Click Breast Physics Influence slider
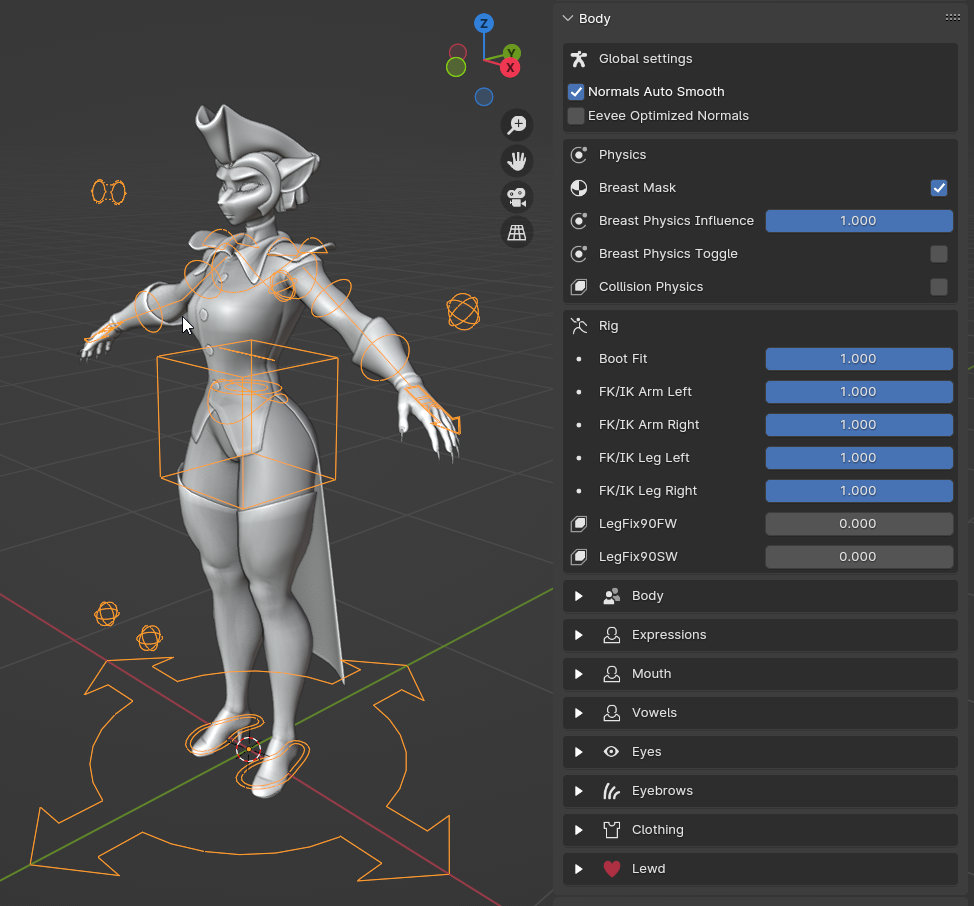The image size is (974, 906). [x=859, y=221]
